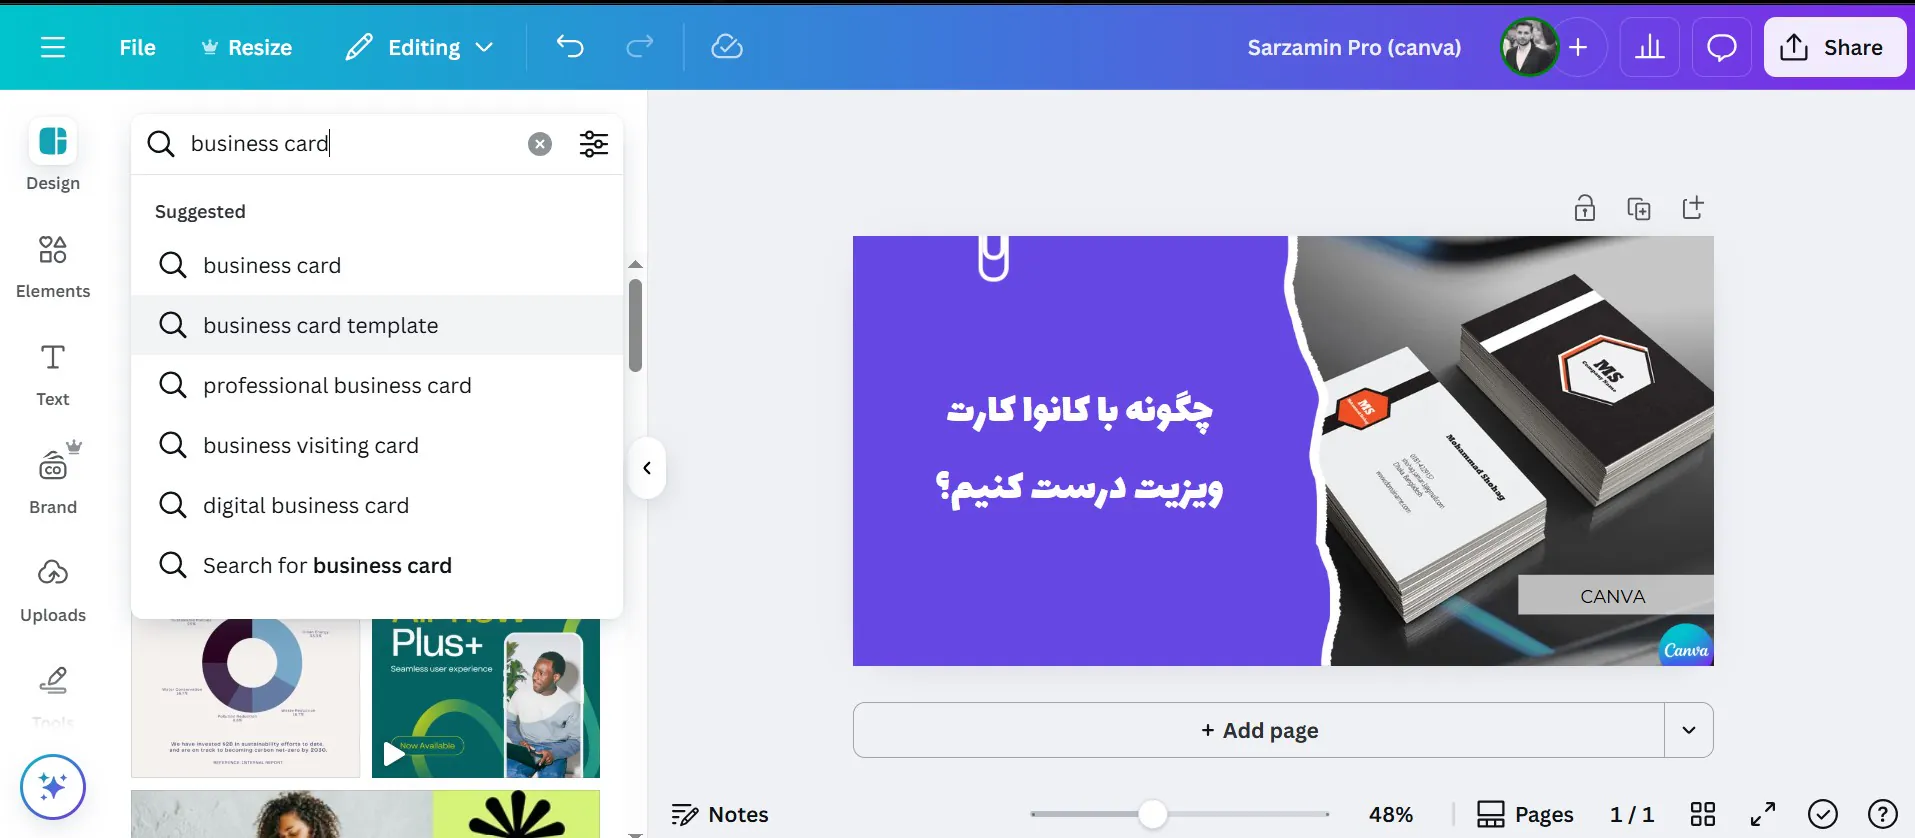Image resolution: width=1915 pixels, height=838 pixels.
Task: Click 'Search for business card'
Action: click(377, 565)
